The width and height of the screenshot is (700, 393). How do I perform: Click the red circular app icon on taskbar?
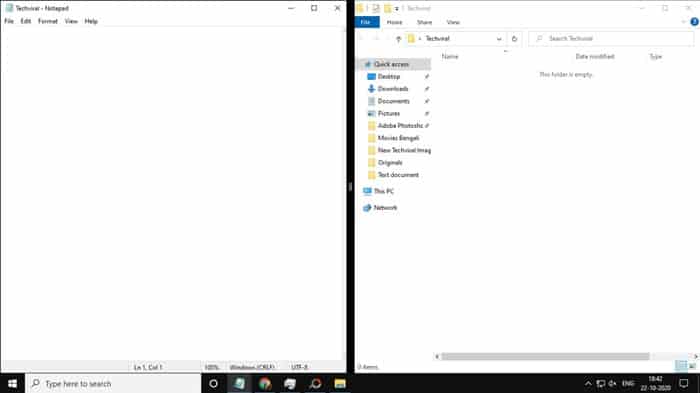coord(315,384)
